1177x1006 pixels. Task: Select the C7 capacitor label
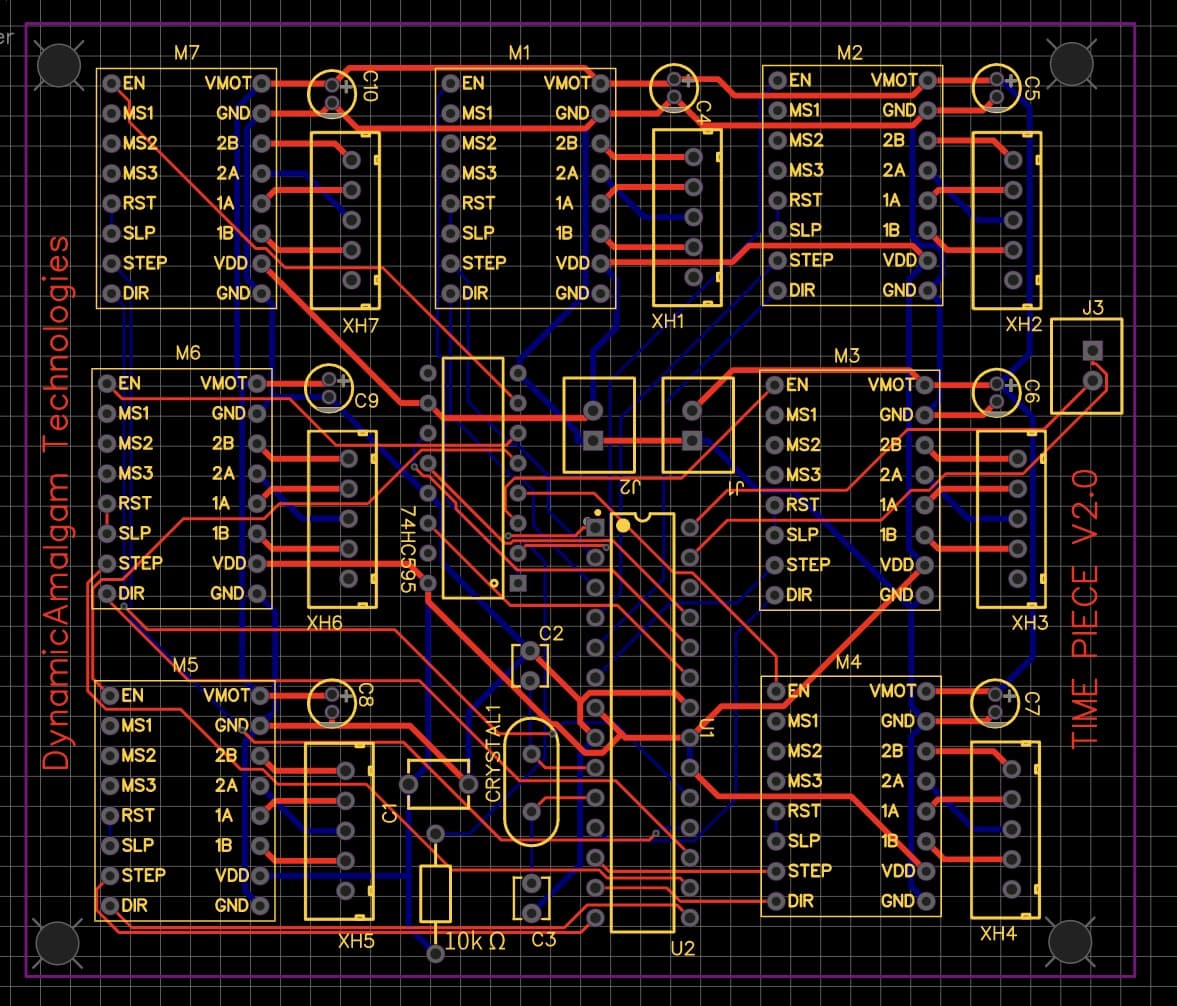[x=1032, y=703]
